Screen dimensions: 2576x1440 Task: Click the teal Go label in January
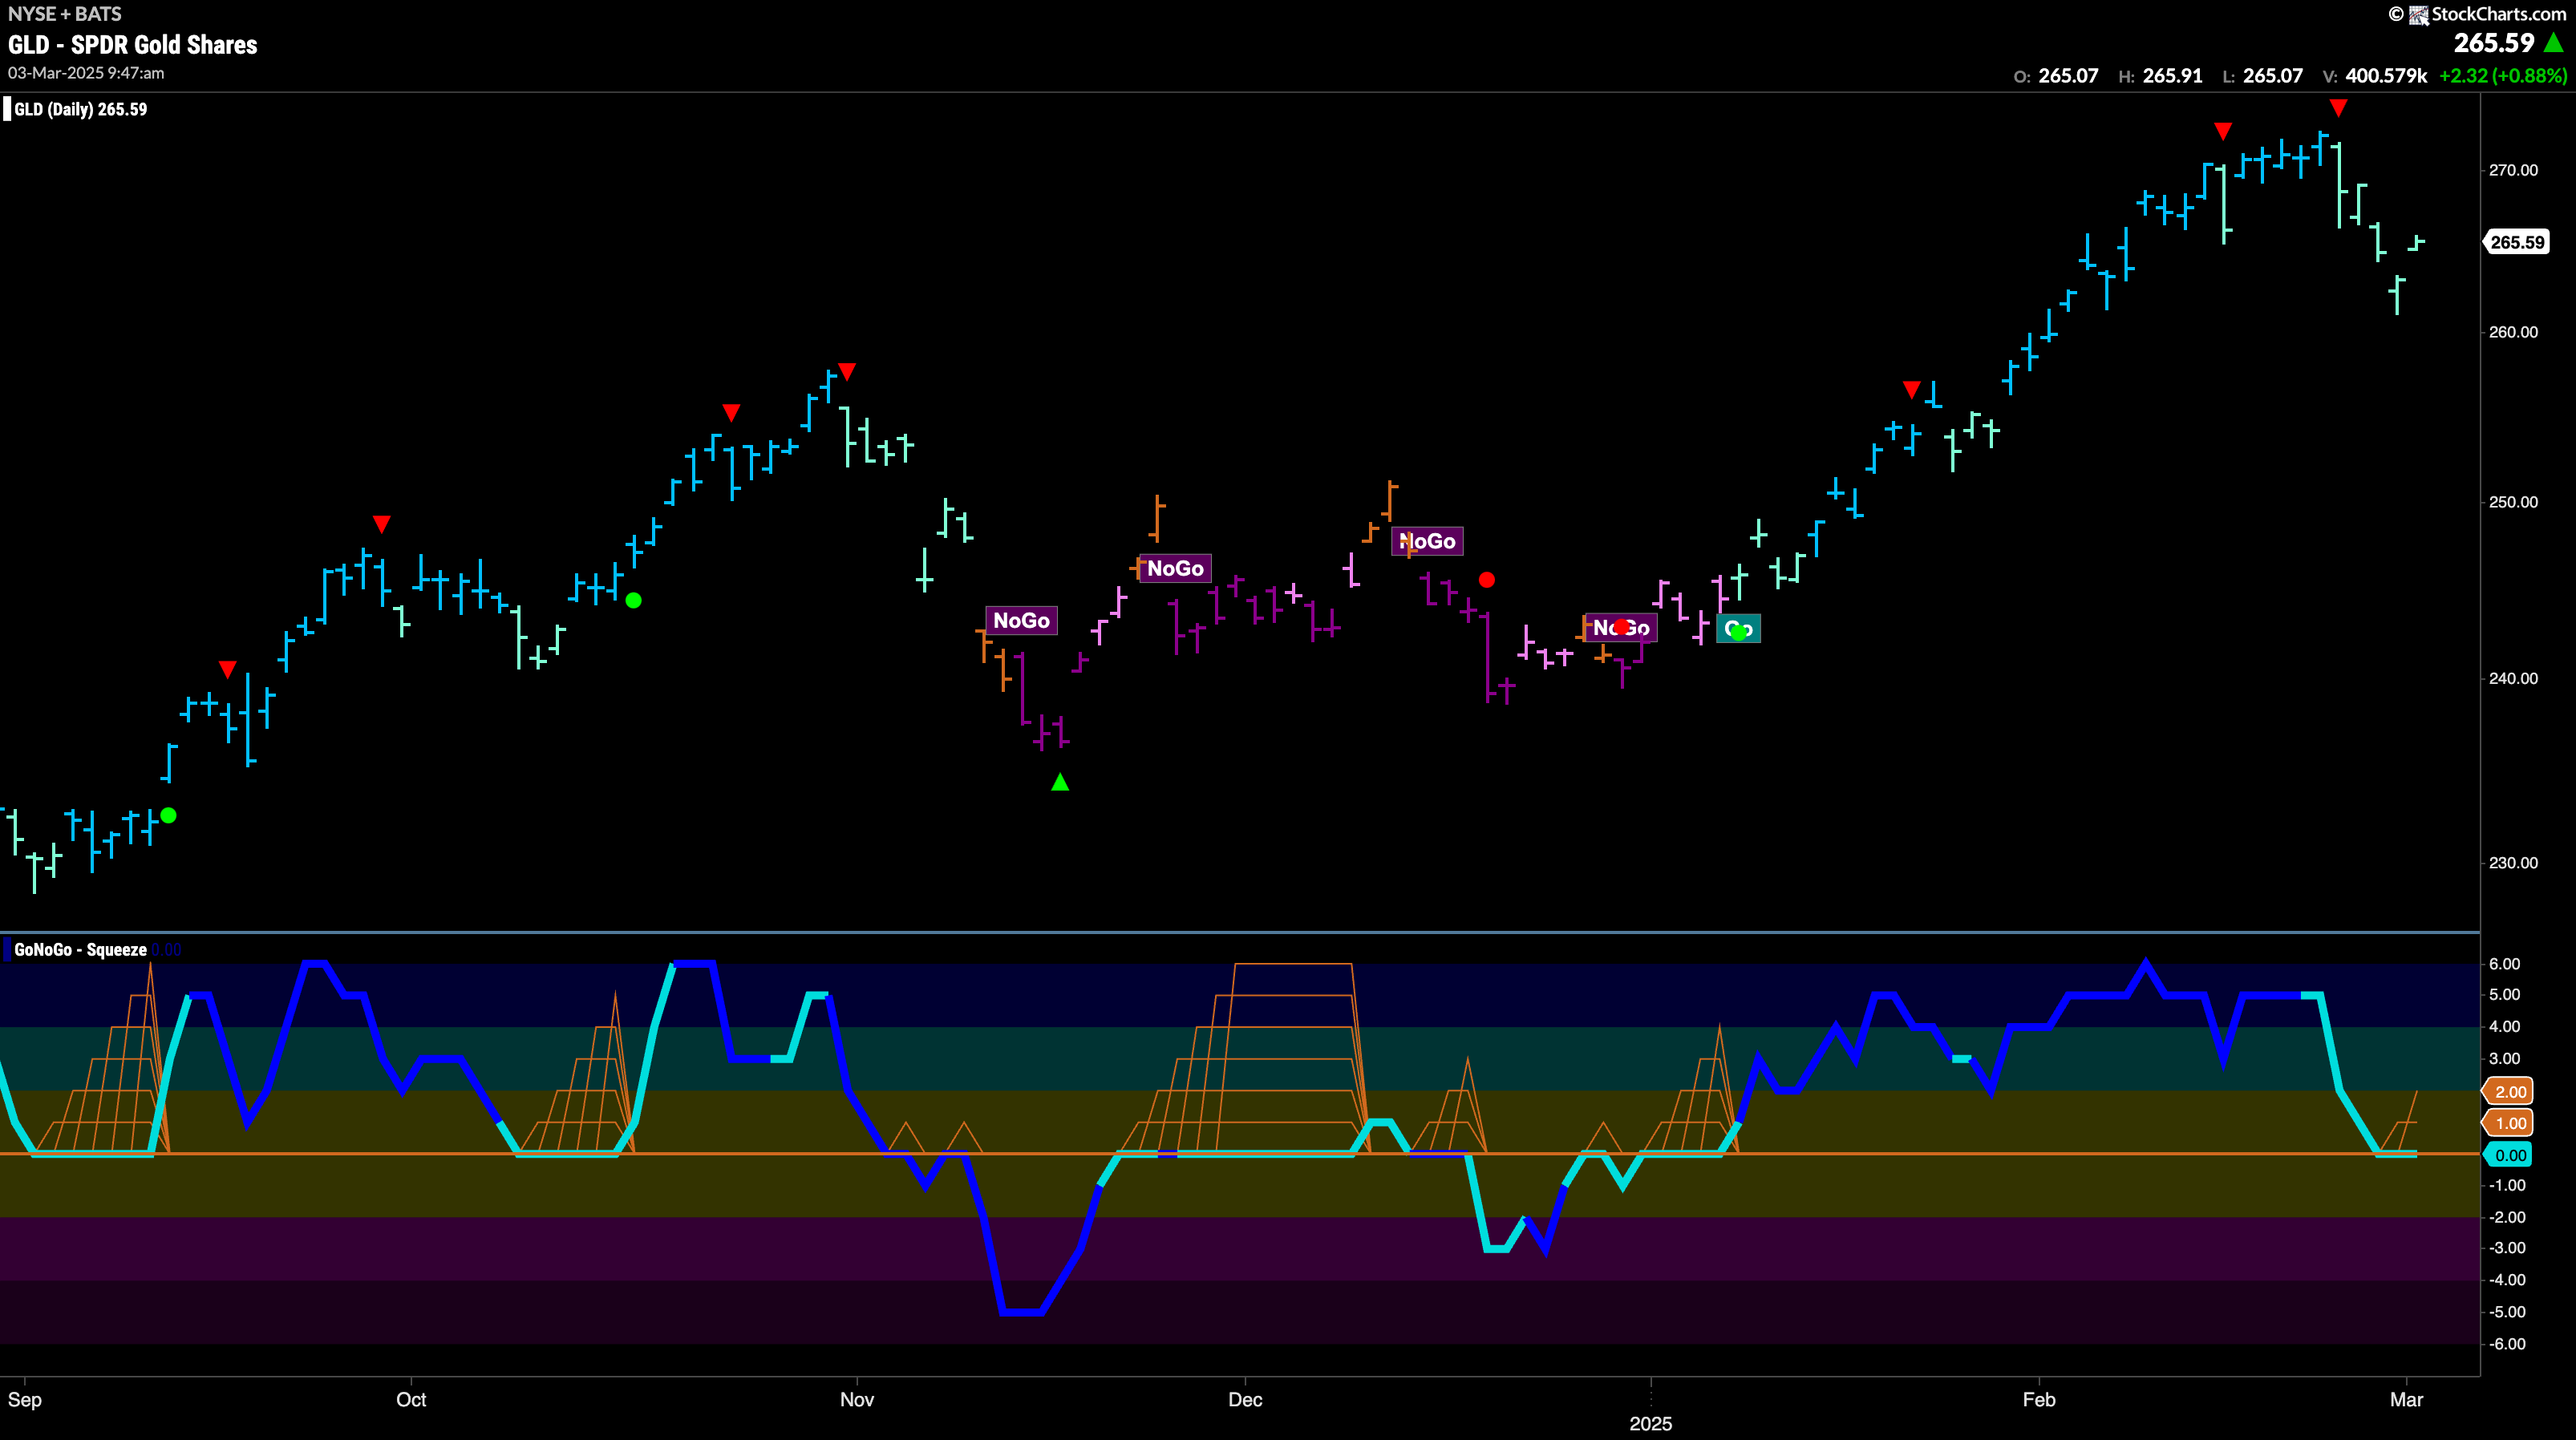(1738, 628)
